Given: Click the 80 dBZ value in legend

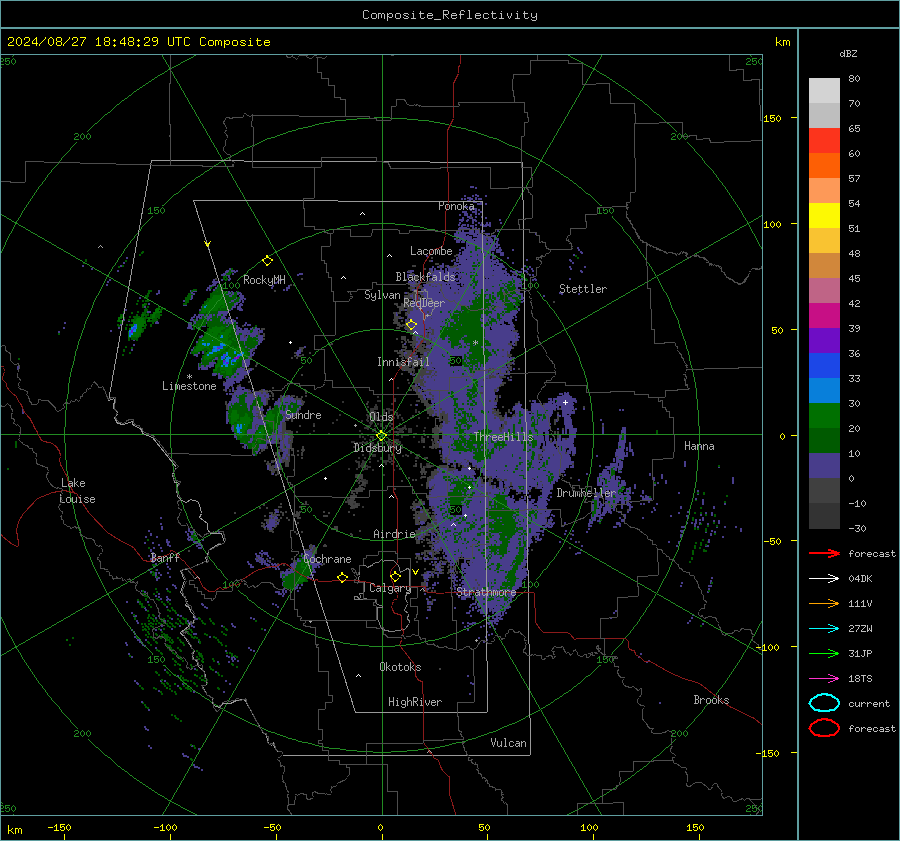Looking at the screenshot, I should point(854,79).
